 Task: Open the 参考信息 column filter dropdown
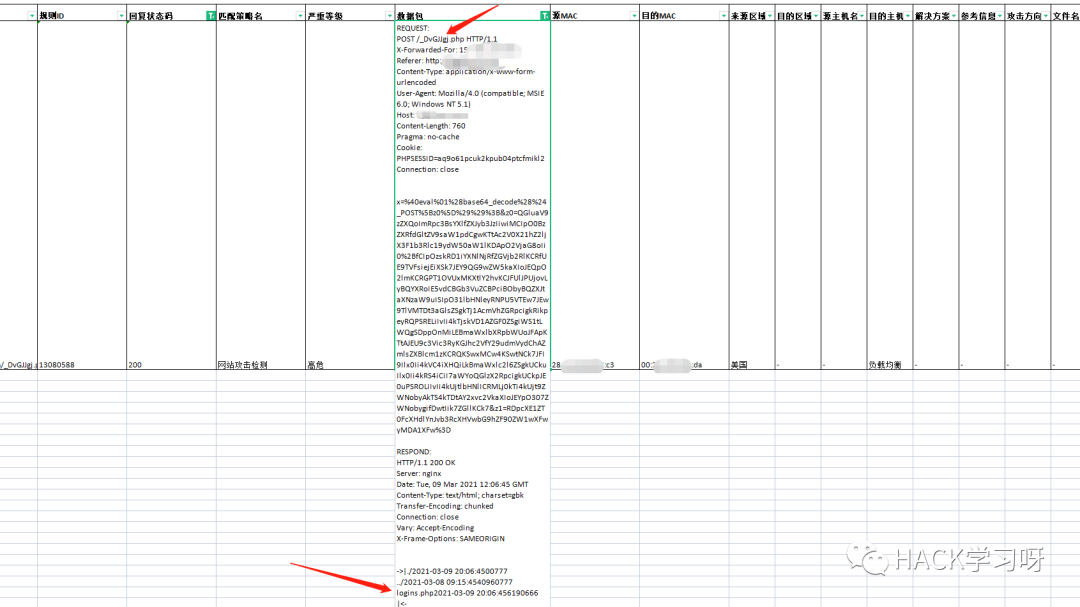[x=999, y=16]
